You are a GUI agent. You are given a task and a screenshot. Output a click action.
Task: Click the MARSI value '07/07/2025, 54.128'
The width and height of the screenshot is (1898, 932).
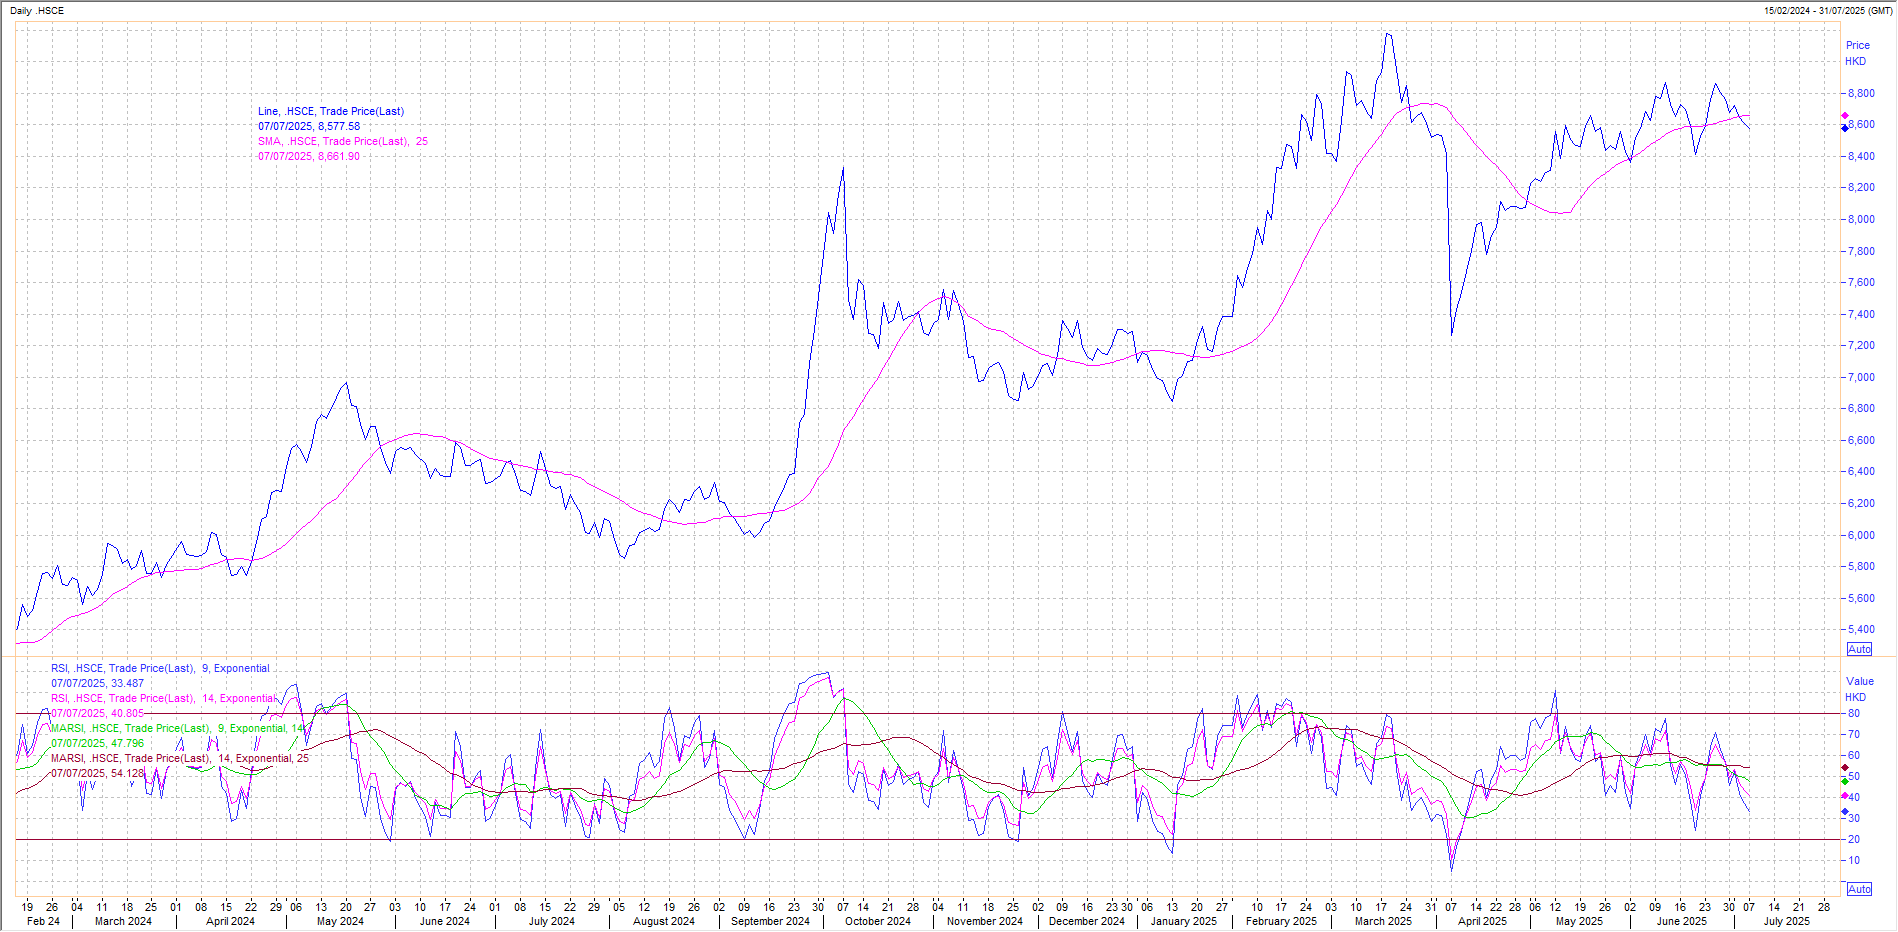click(98, 773)
